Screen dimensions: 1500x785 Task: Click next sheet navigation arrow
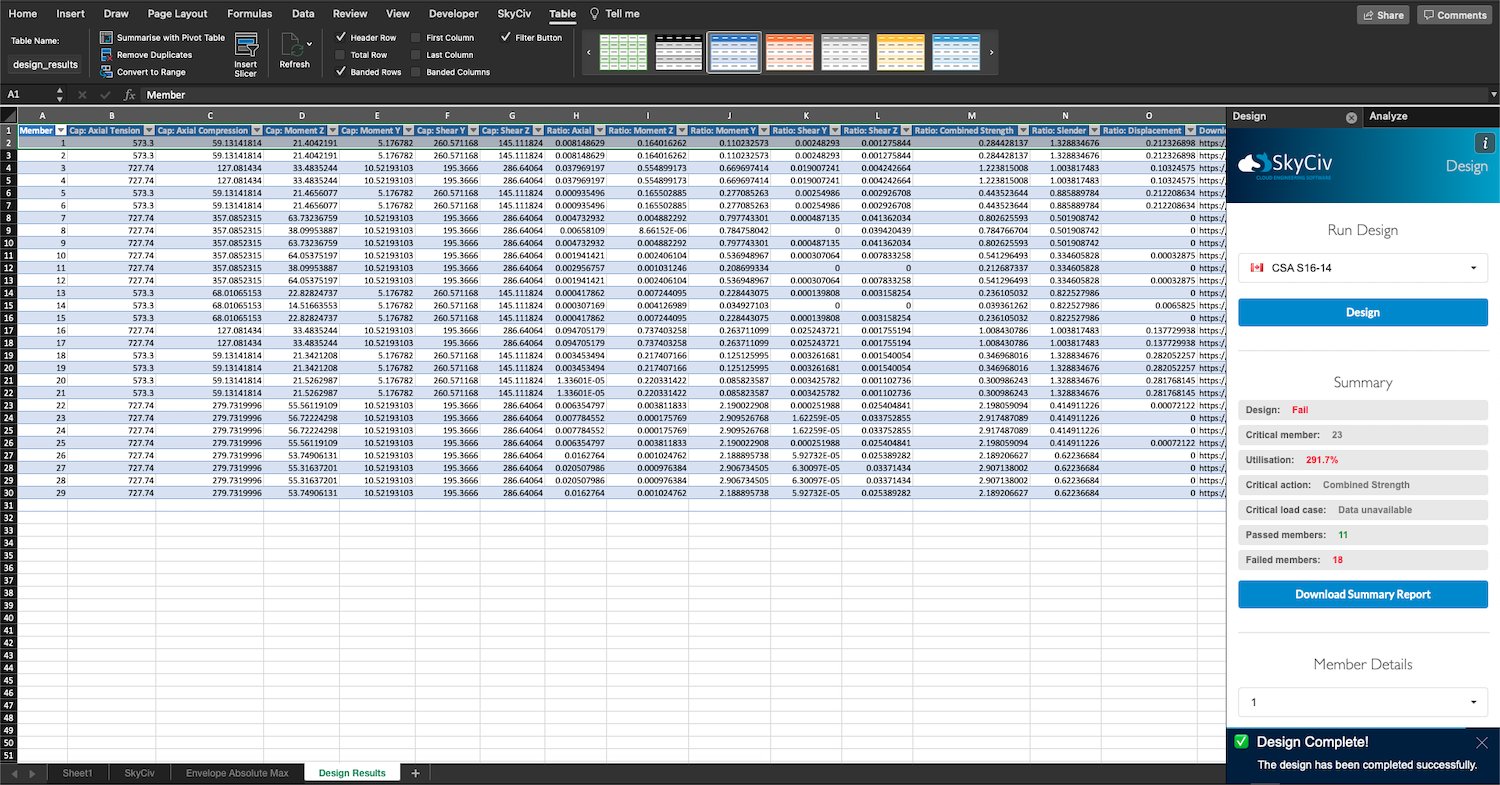click(x=32, y=773)
